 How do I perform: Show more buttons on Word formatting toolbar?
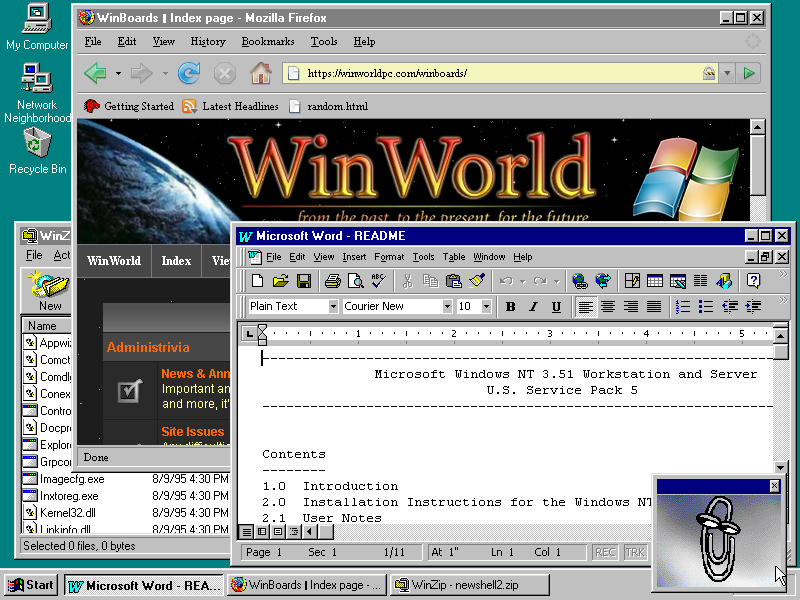[x=783, y=301]
